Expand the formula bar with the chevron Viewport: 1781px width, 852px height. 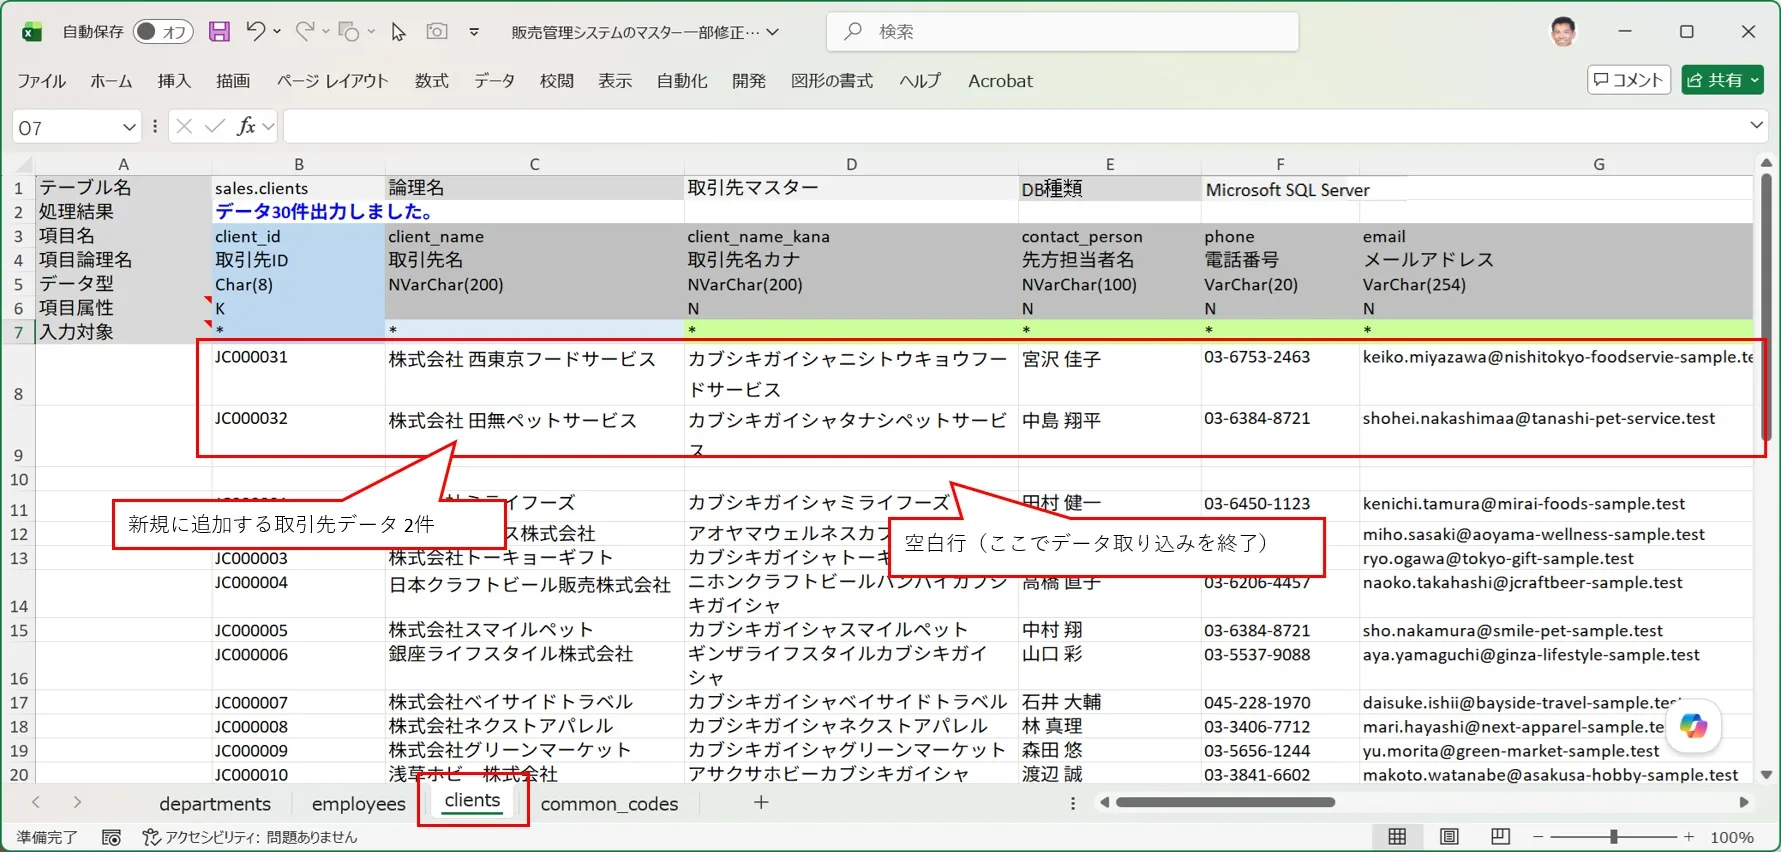1757,126
